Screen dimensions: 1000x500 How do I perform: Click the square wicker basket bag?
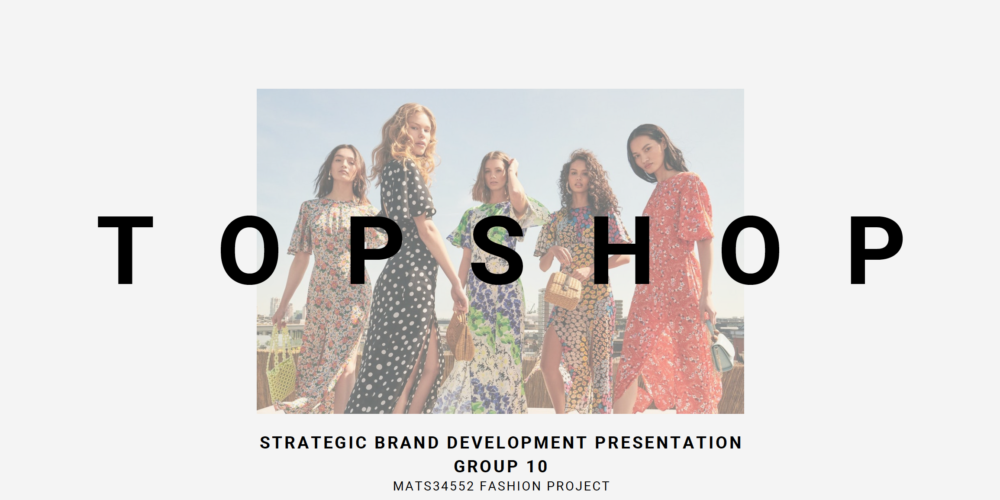click(x=562, y=290)
